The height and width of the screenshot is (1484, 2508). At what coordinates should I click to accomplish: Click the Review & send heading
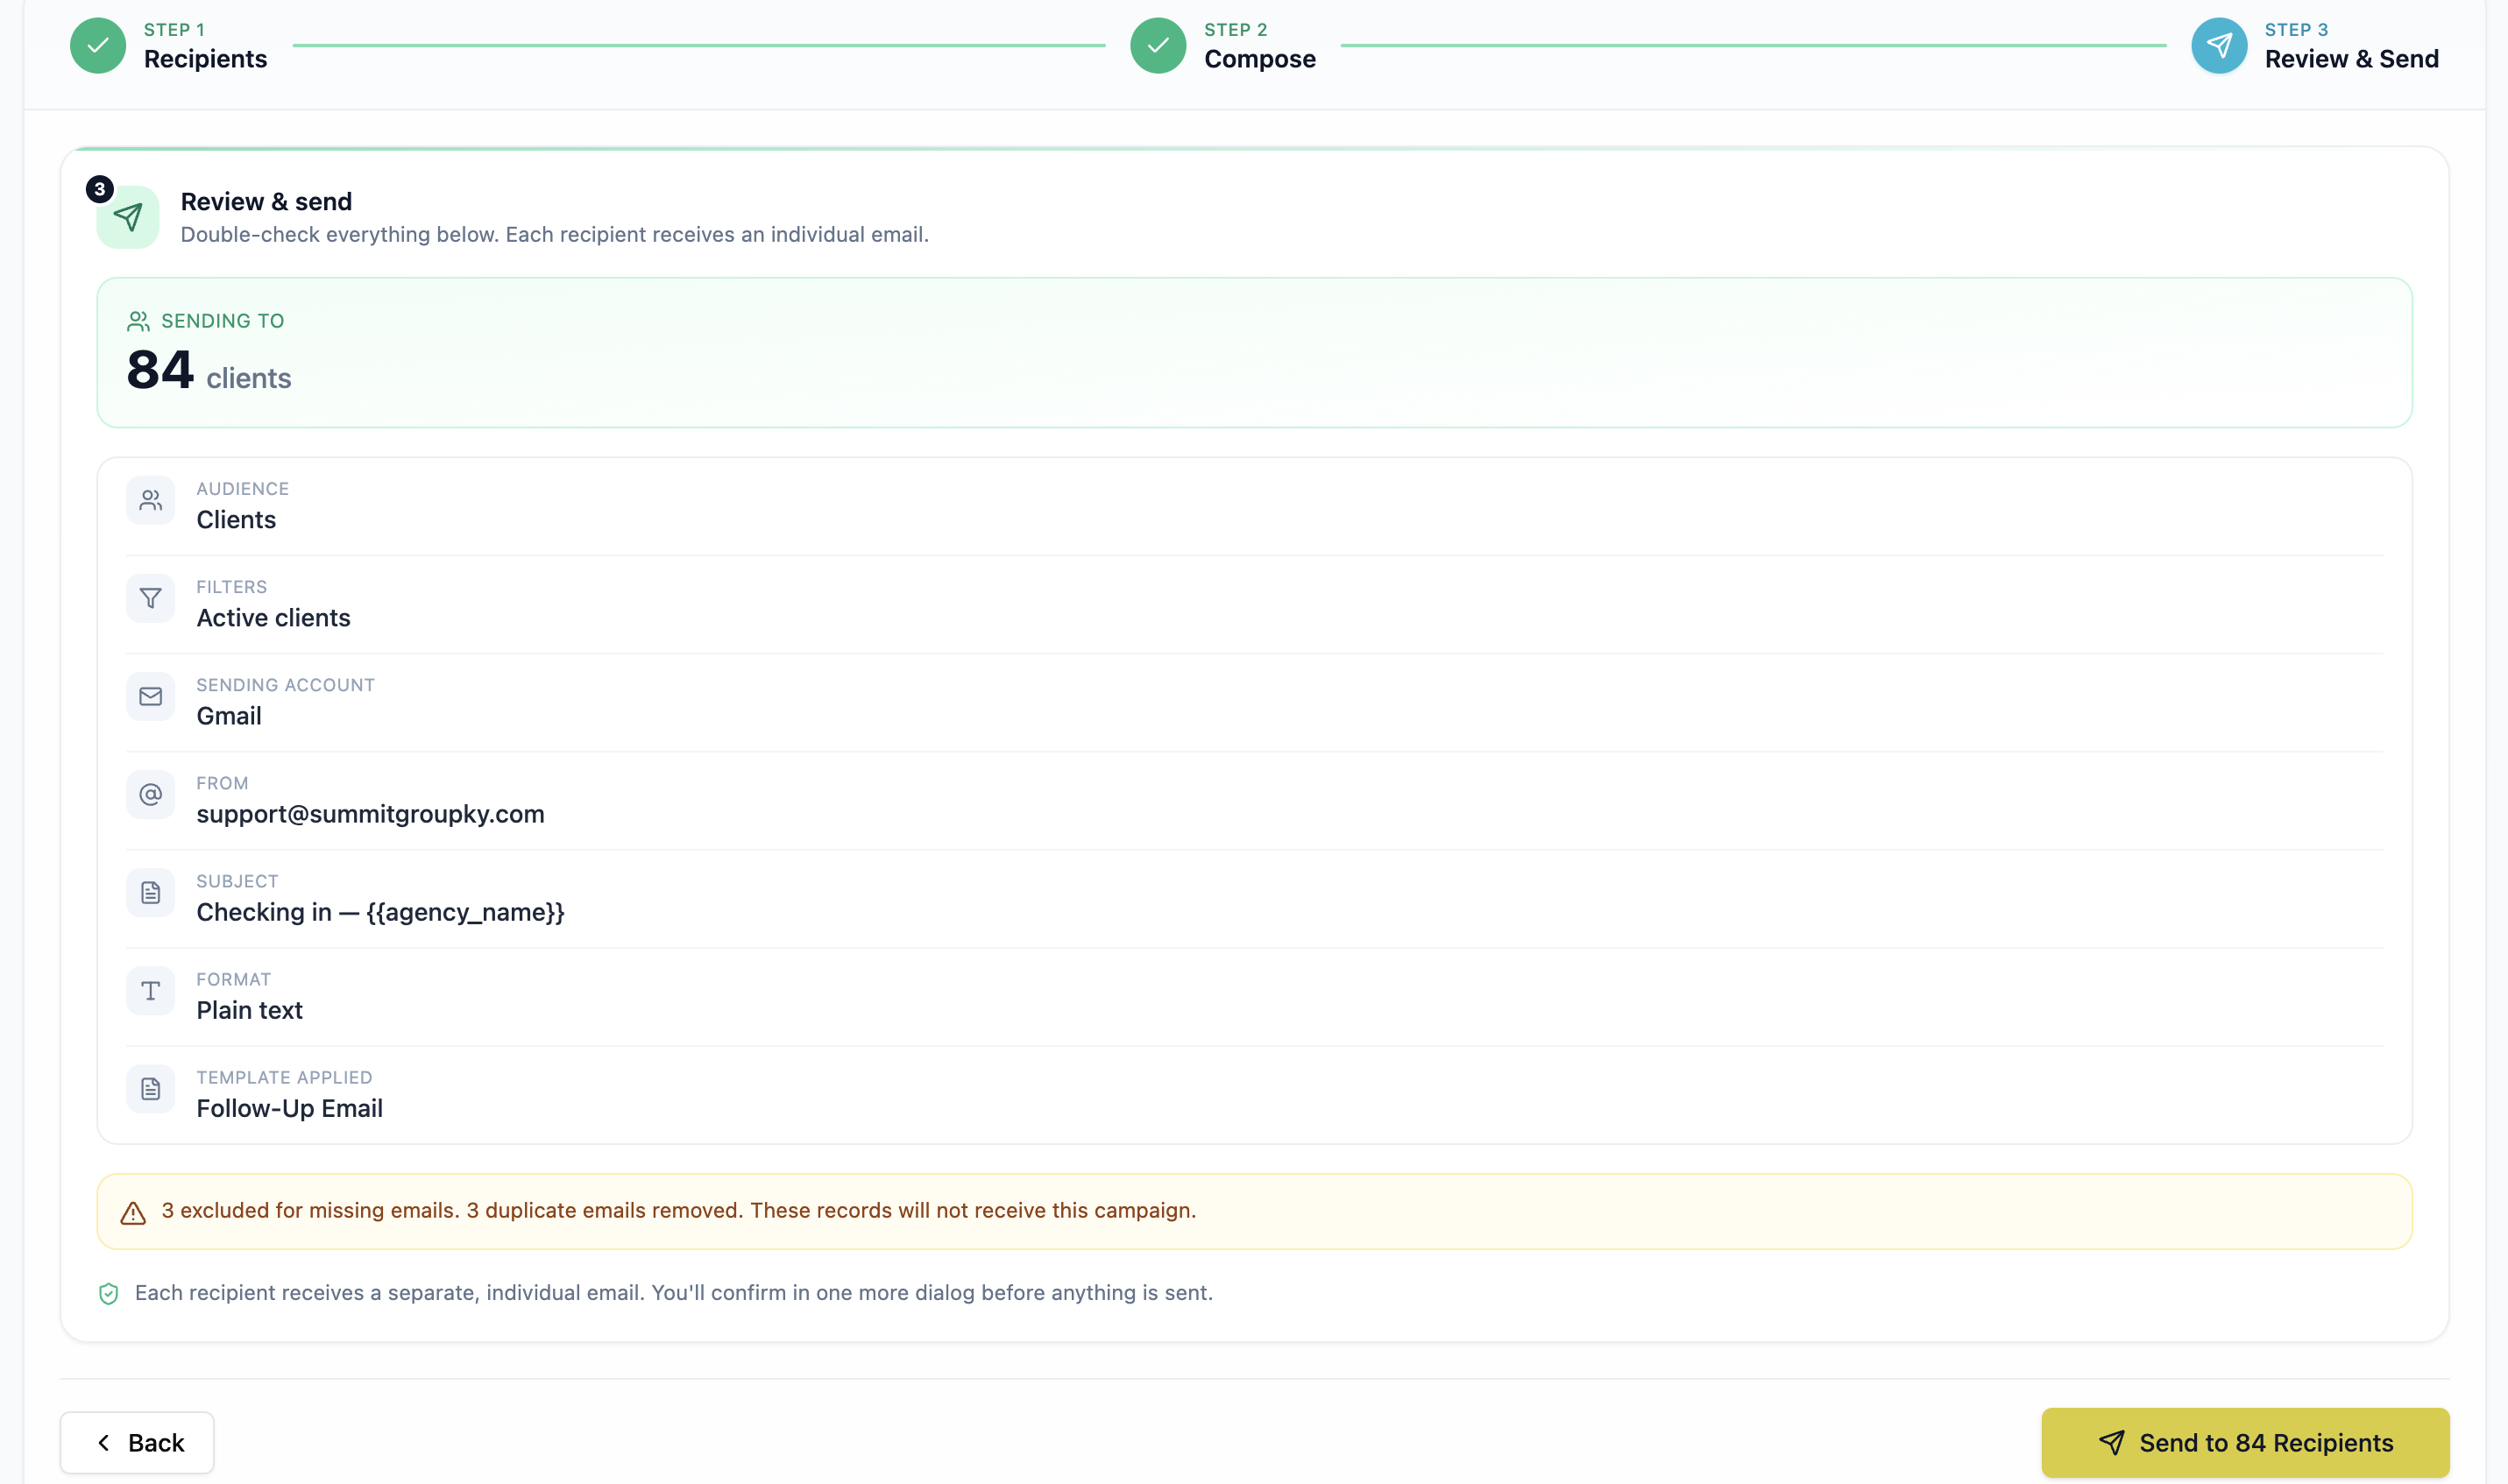[266, 201]
